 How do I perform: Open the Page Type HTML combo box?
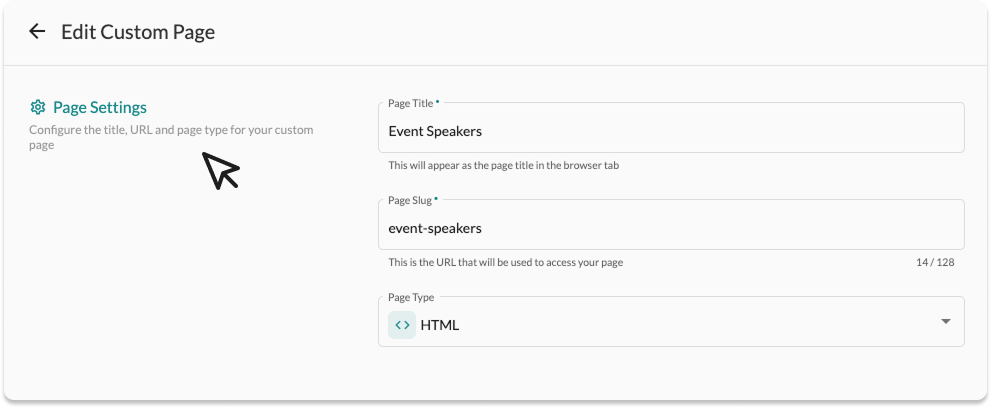click(x=670, y=324)
